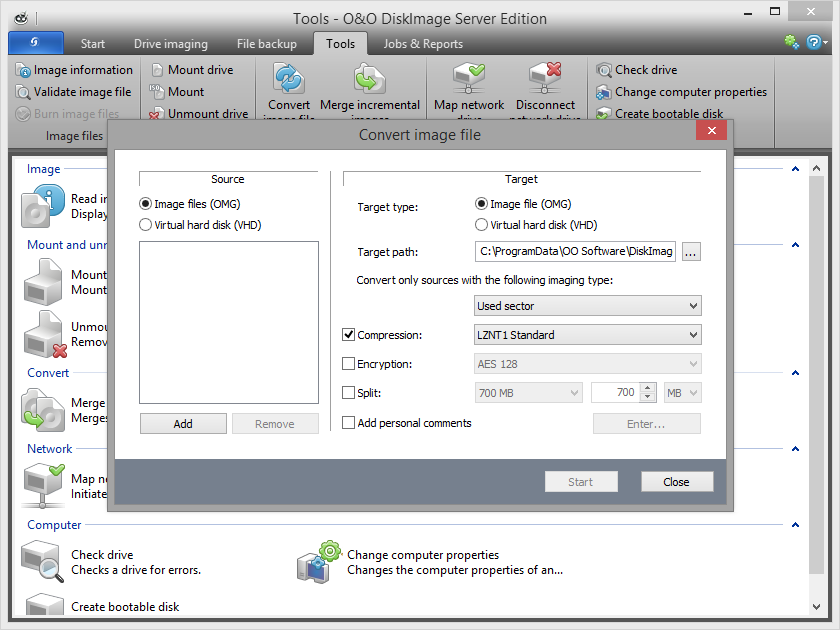
Task: Decrease split size with down spinner arrow
Action: pyautogui.click(x=648, y=398)
